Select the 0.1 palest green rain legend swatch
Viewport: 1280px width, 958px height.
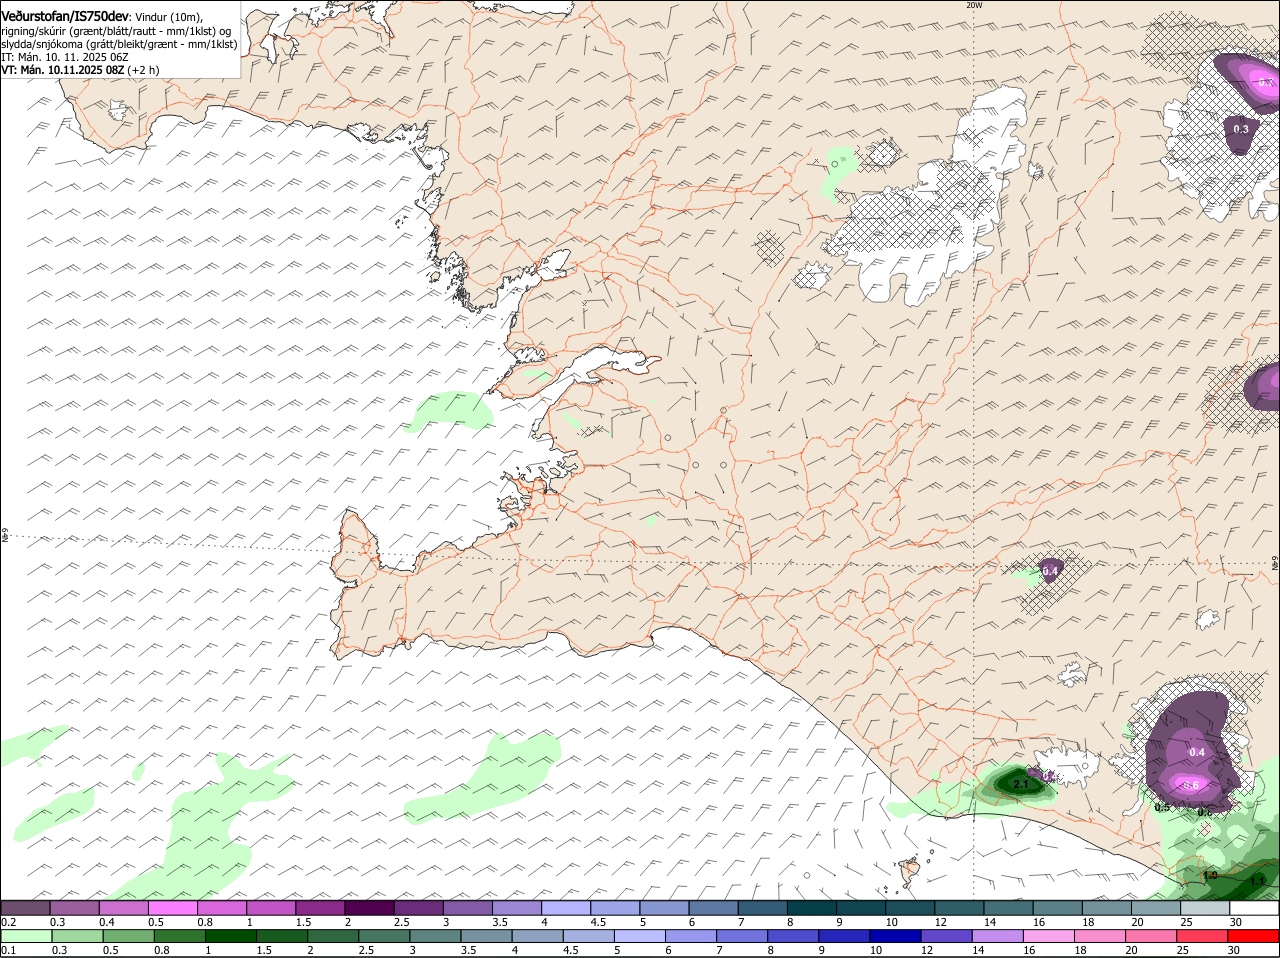(x=26, y=936)
